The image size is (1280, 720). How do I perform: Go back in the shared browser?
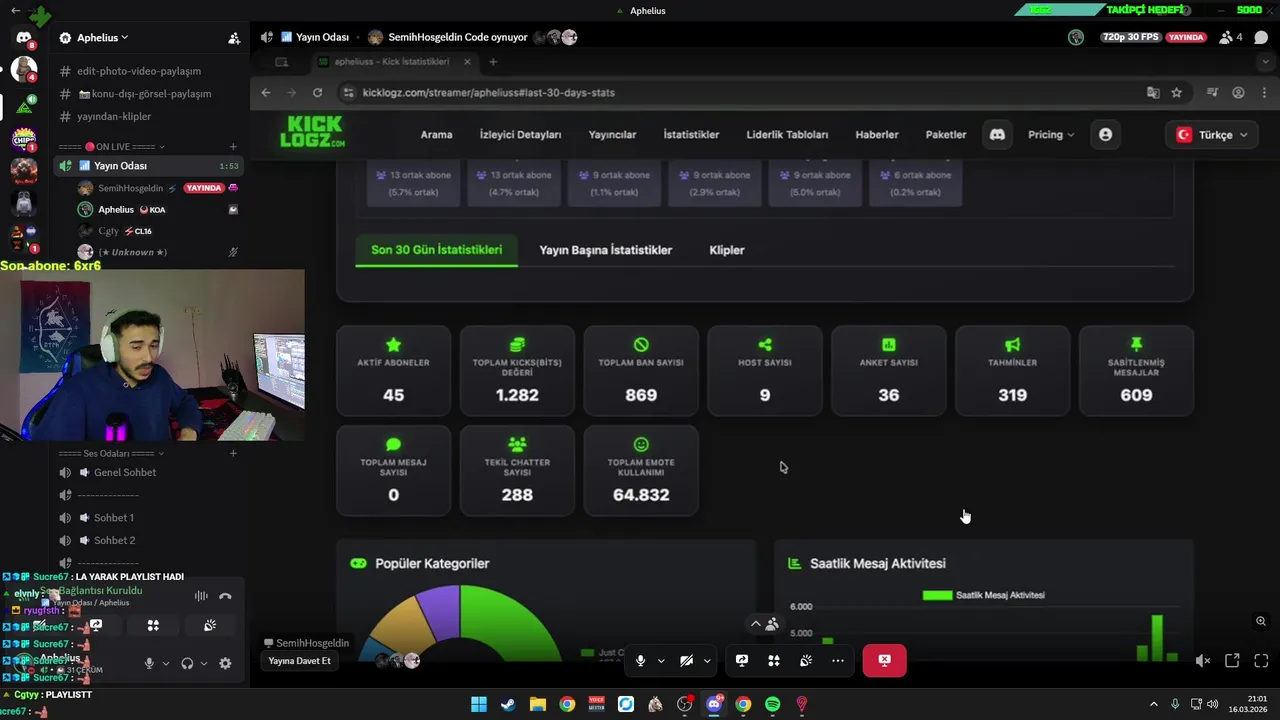coord(266,92)
